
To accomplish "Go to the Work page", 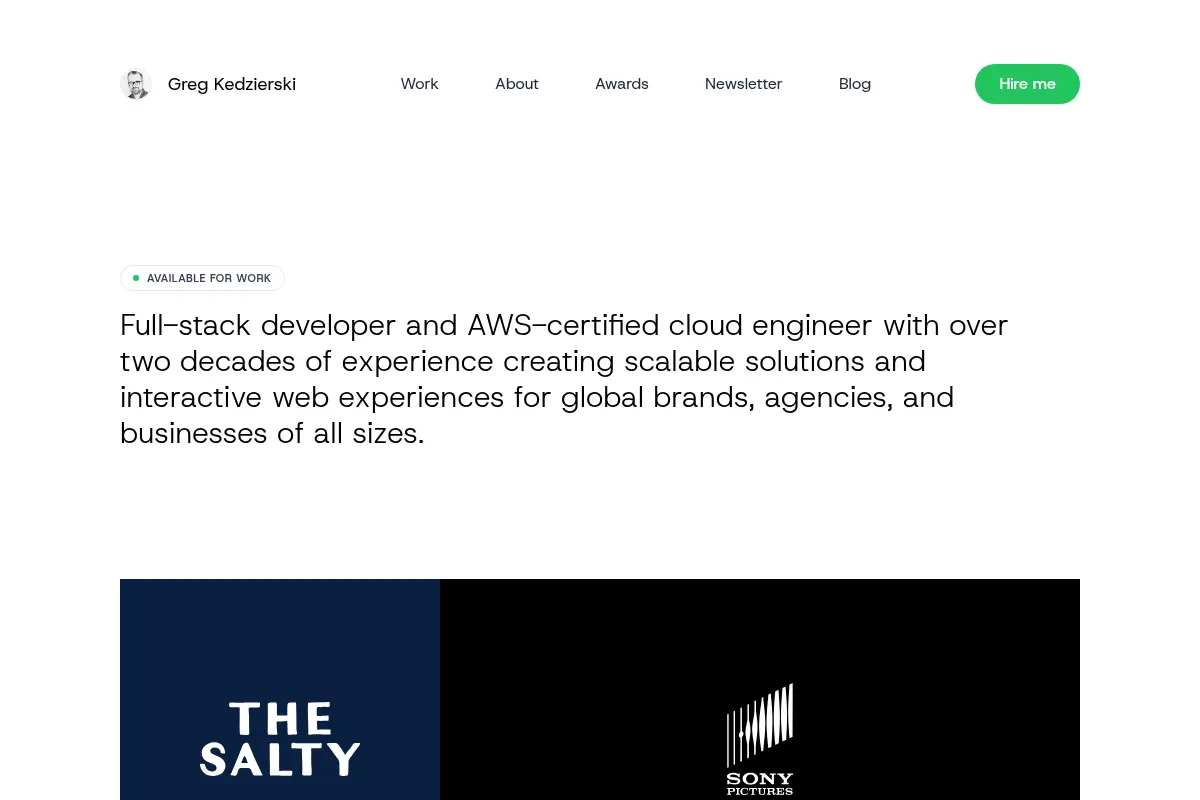I will (x=419, y=84).
